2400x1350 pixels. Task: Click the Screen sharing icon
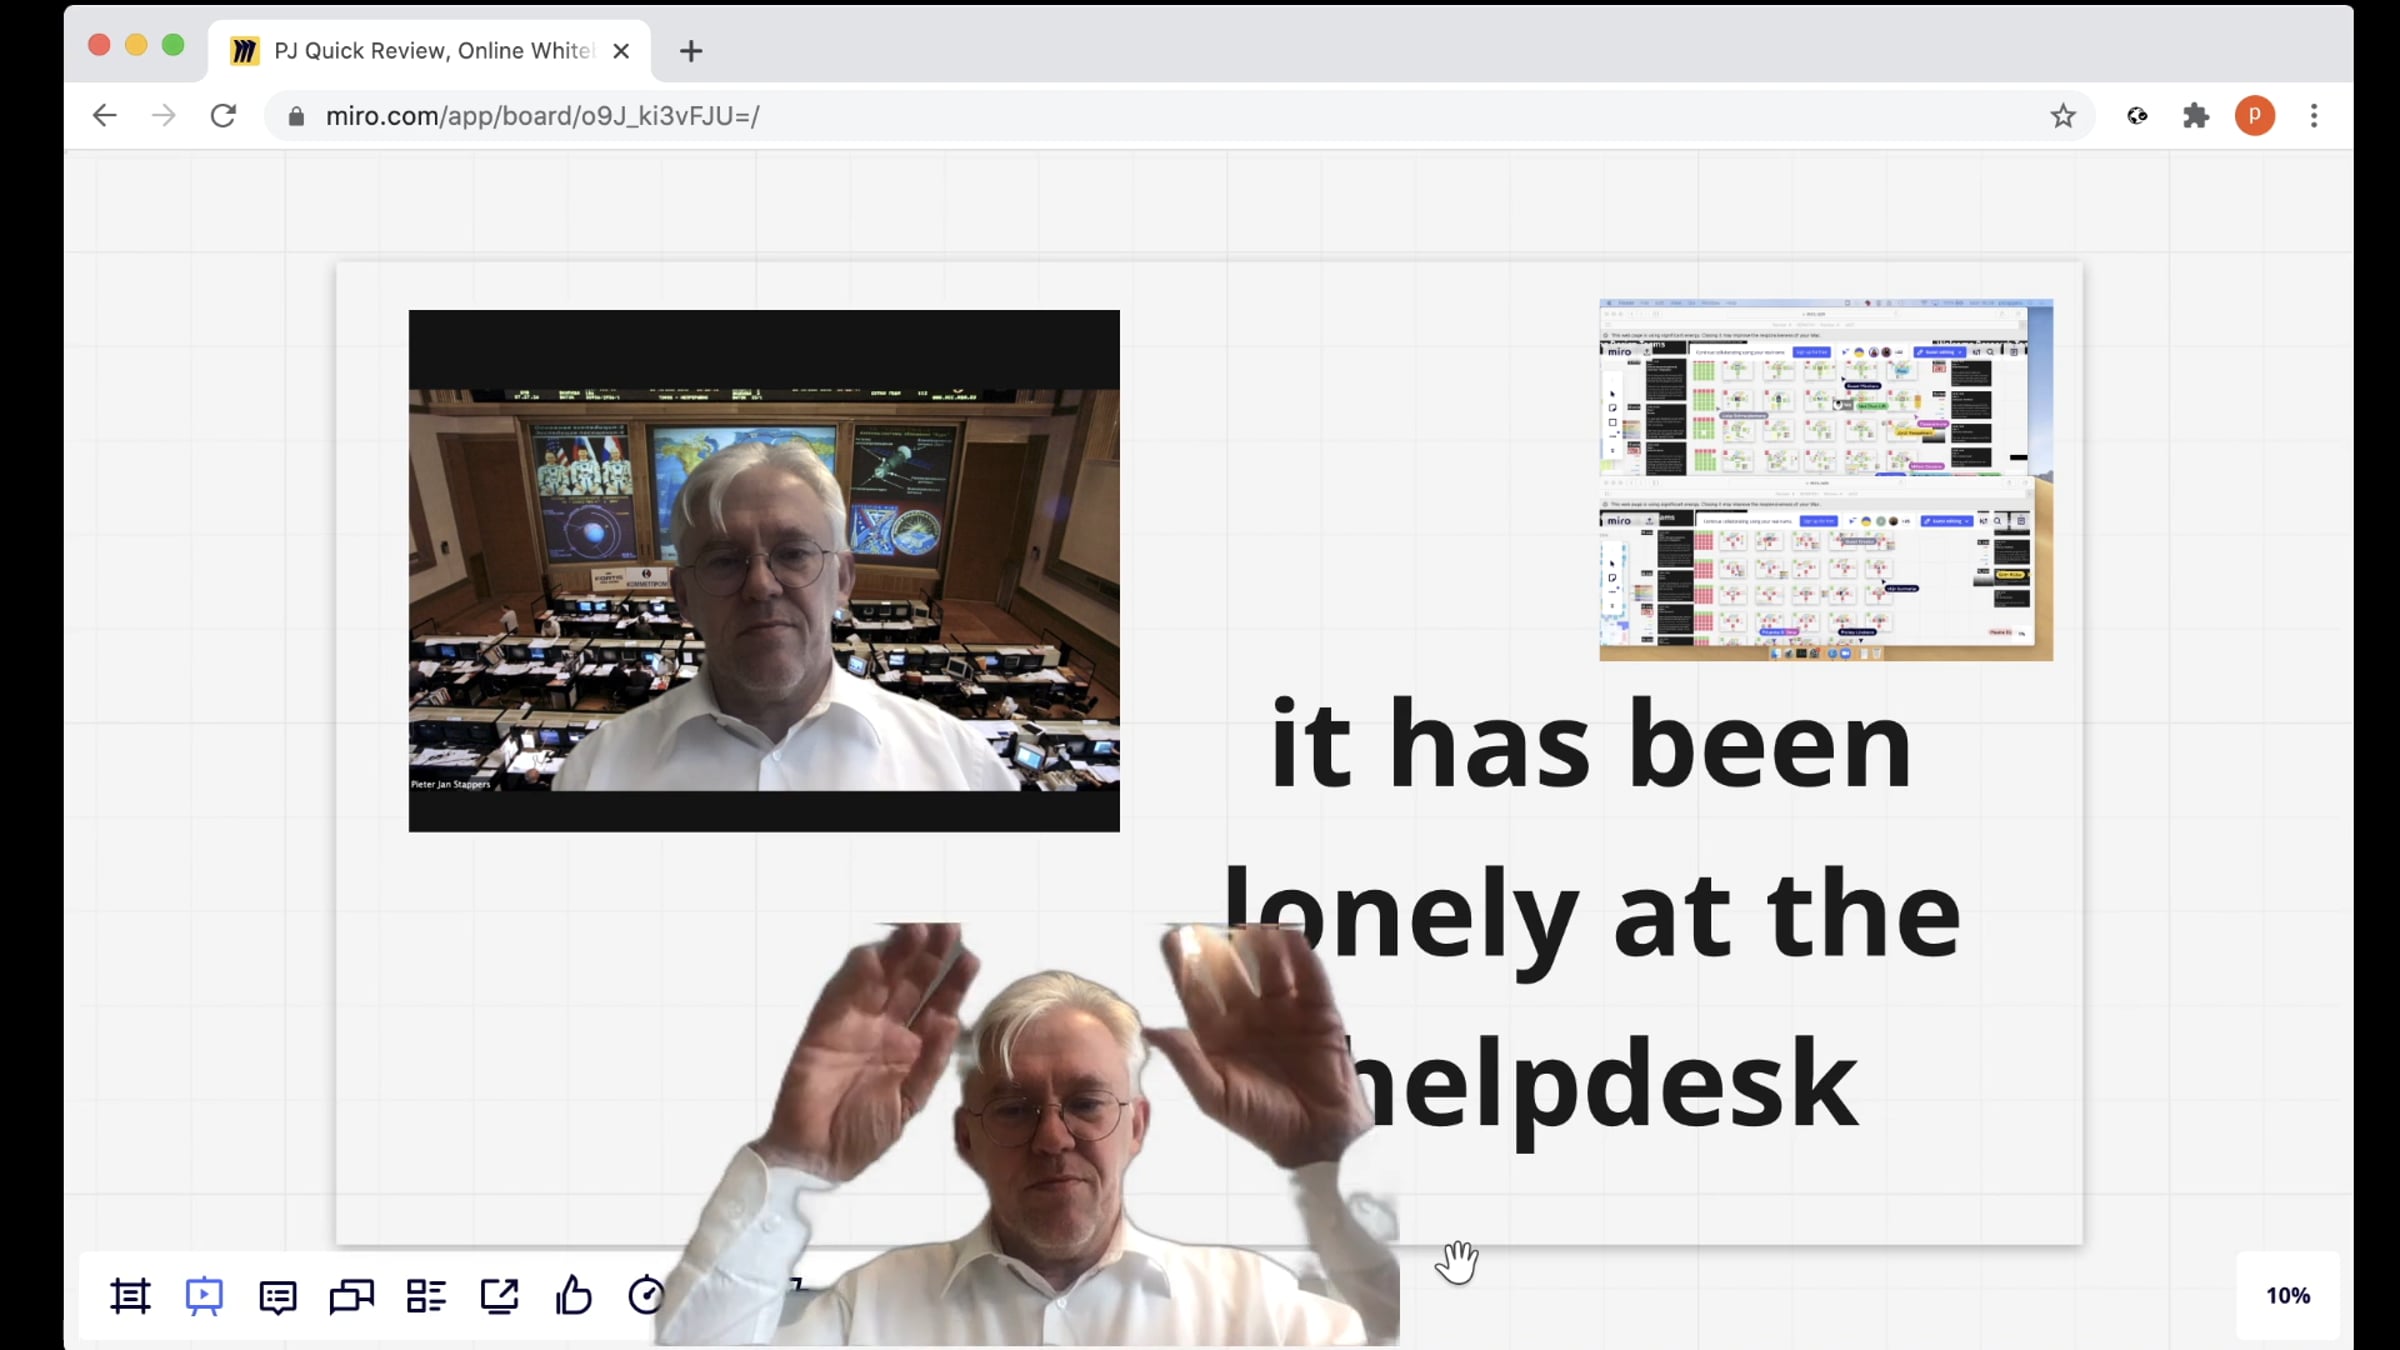(x=499, y=1296)
